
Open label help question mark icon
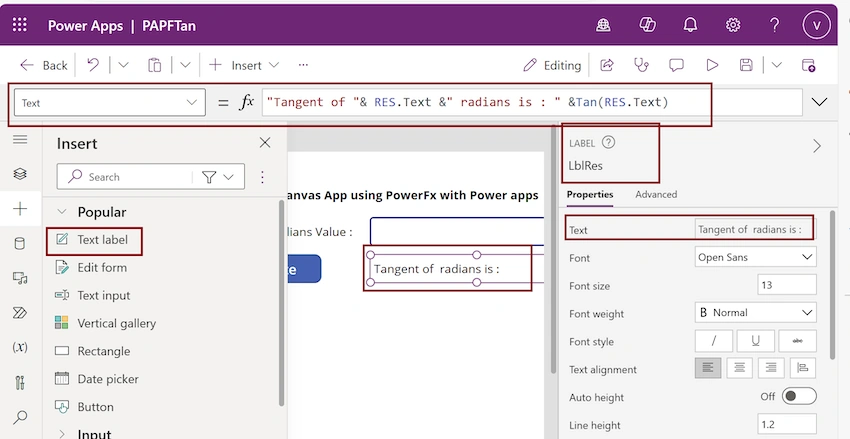pyautogui.click(x=609, y=143)
